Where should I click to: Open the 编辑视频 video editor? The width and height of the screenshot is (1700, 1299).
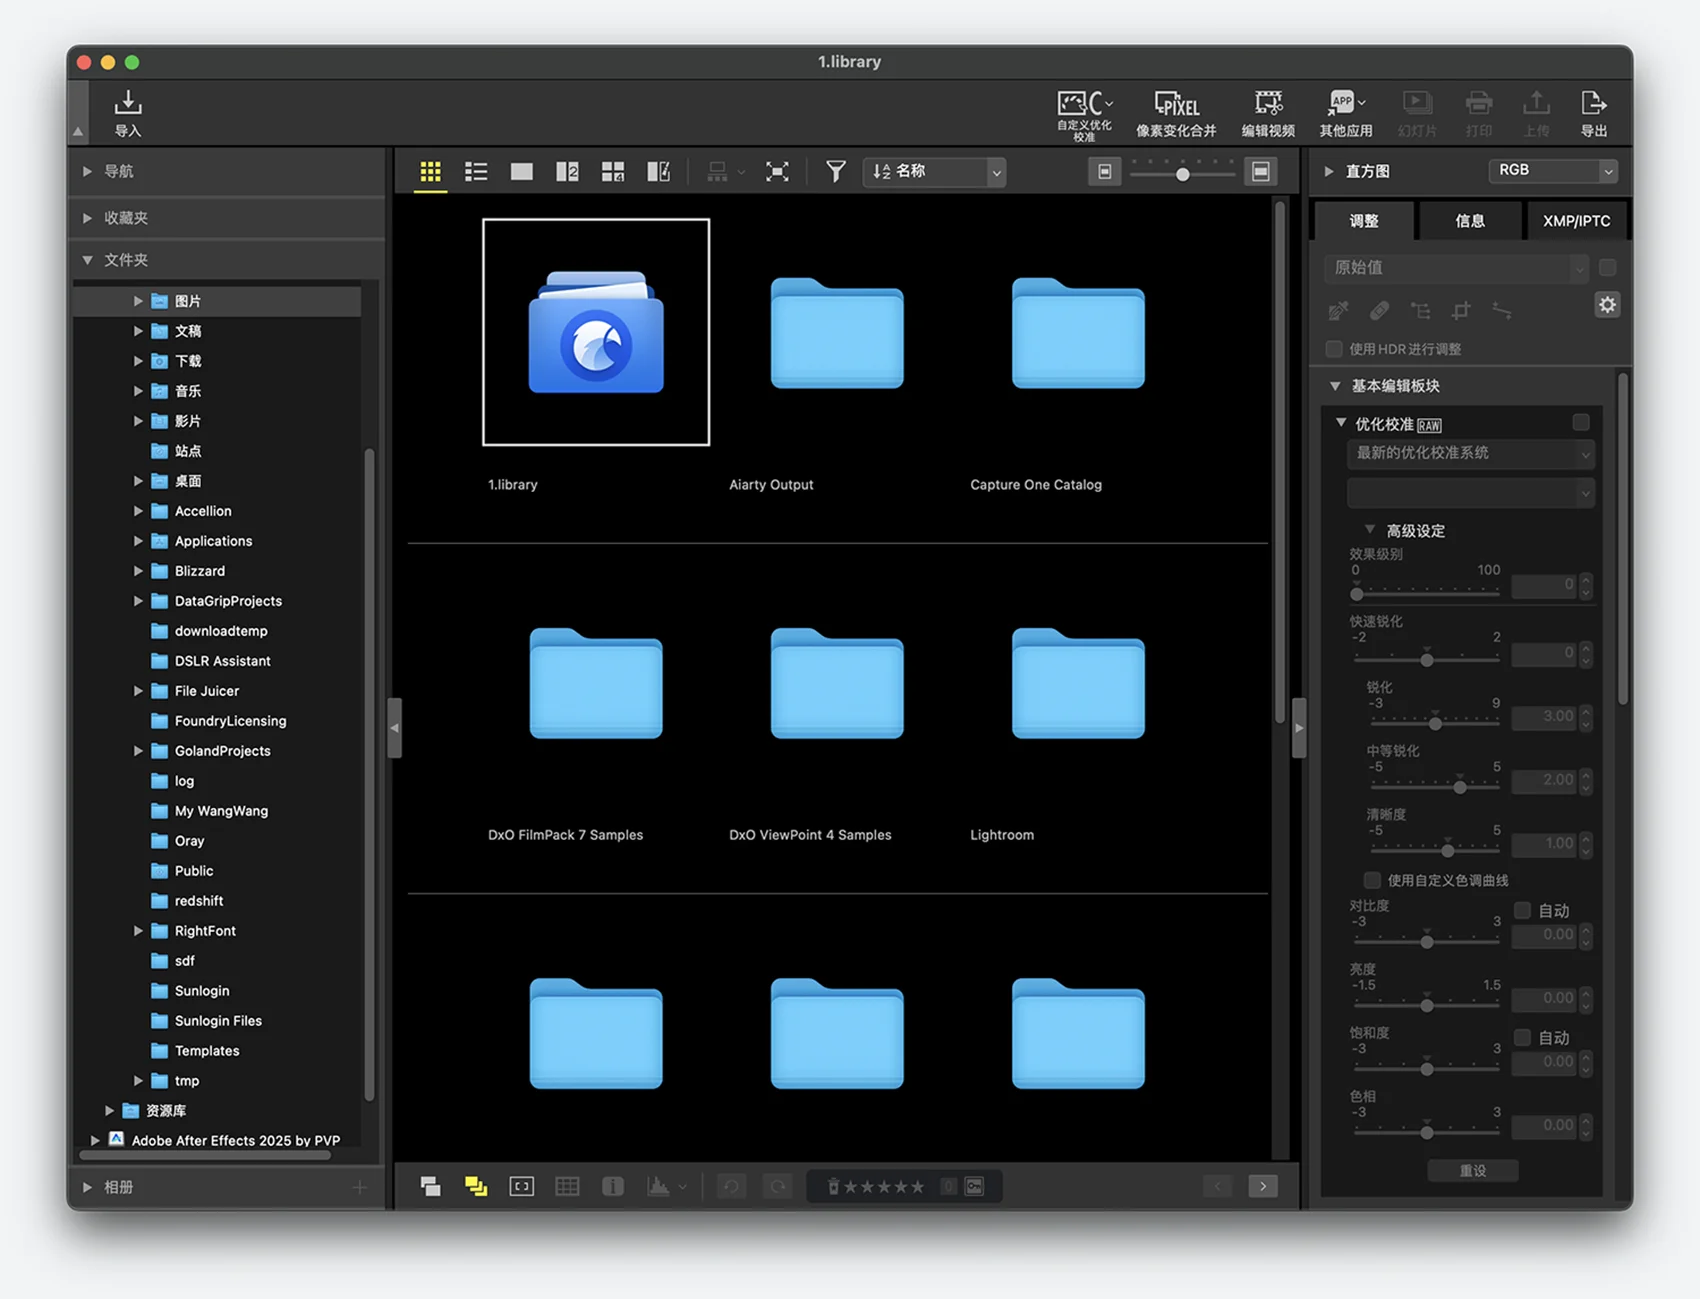[x=1268, y=115]
